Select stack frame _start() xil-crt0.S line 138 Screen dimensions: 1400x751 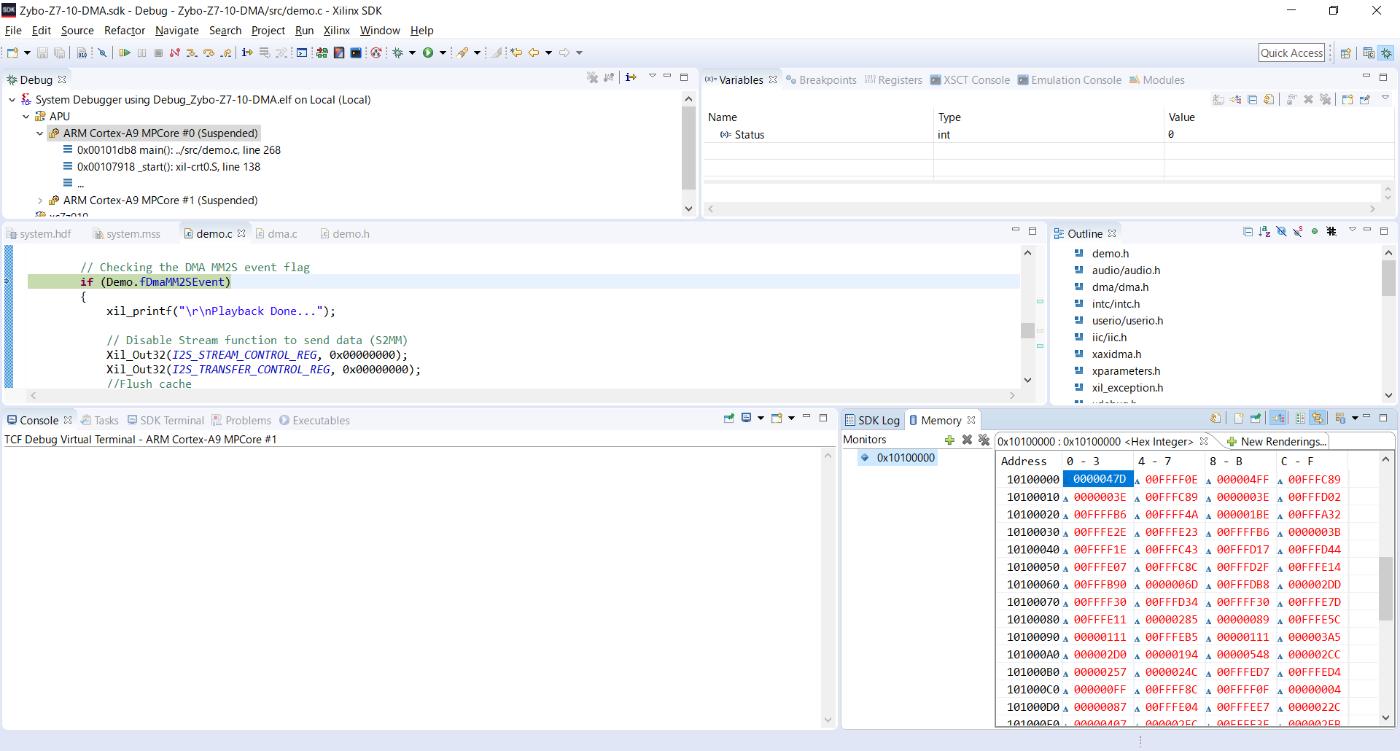(x=161, y=167)
